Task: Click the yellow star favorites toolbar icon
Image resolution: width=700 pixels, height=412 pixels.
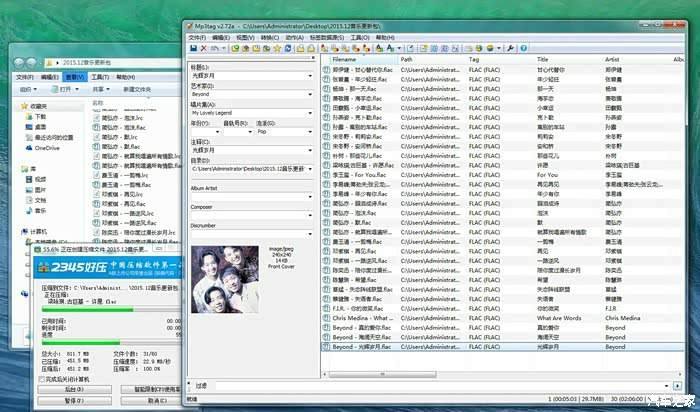Action: click(x=276, y=47)
